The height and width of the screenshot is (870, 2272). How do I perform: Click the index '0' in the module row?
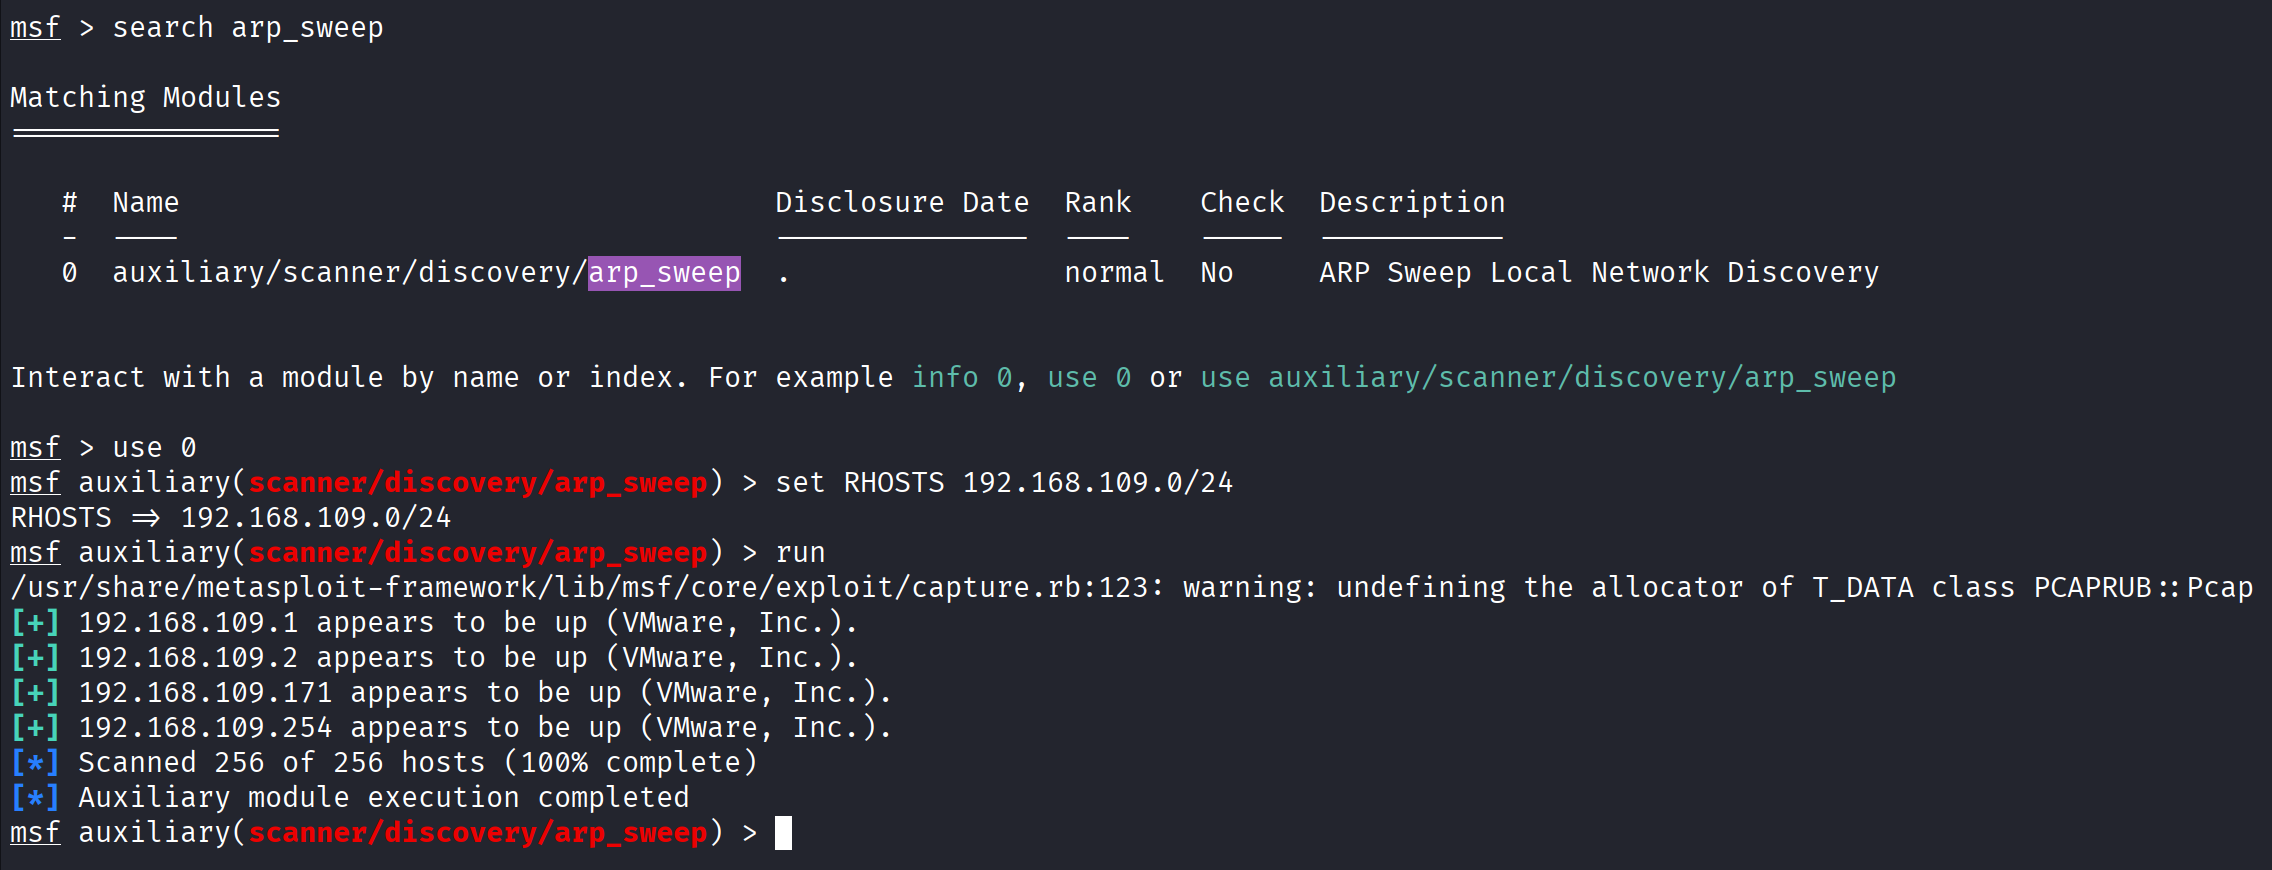point(69,272)
